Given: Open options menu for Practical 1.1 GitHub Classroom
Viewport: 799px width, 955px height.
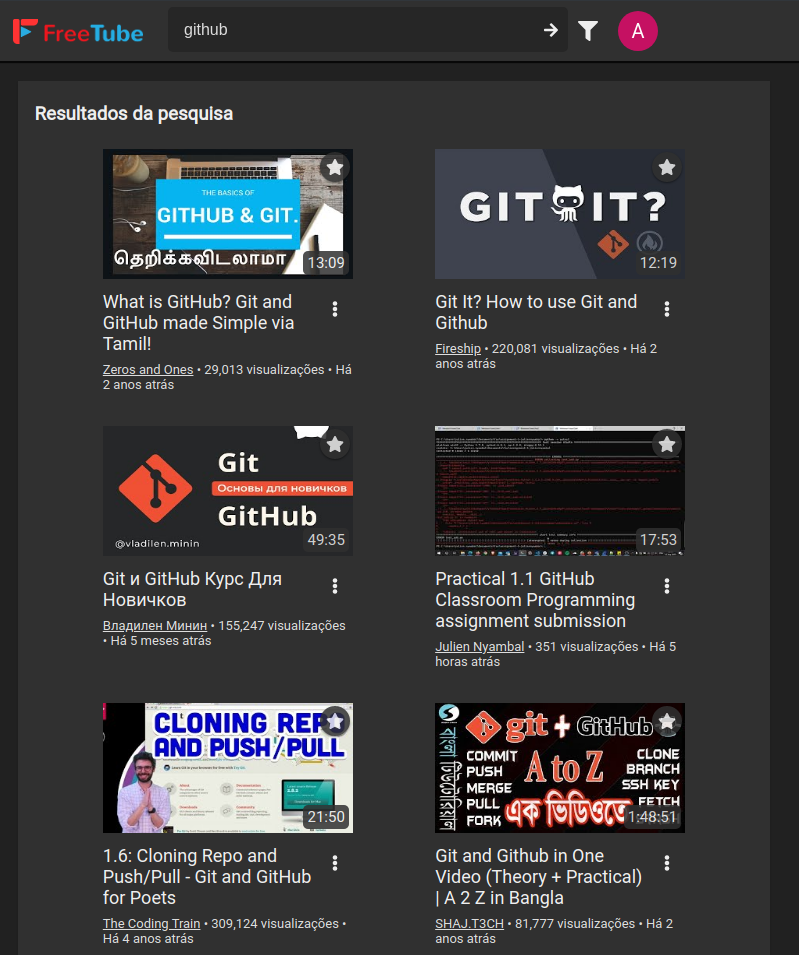Looking at the screenshot, I should pyautogui.click(x=667, y=586).
